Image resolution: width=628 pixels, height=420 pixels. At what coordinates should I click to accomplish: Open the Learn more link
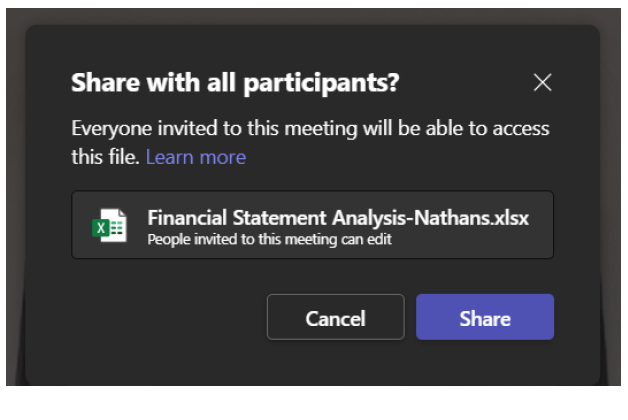(196, 157)
